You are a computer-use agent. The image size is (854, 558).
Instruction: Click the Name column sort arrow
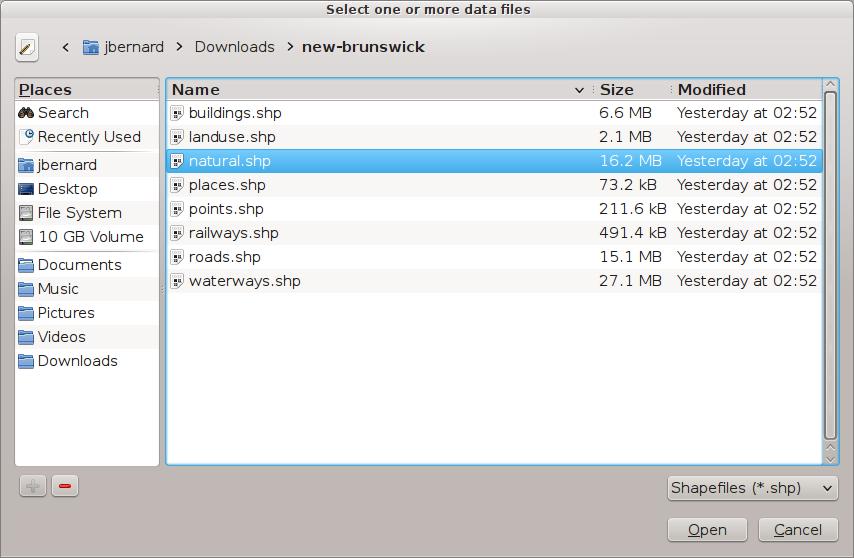pyautogui.click(x=579, y=90)
